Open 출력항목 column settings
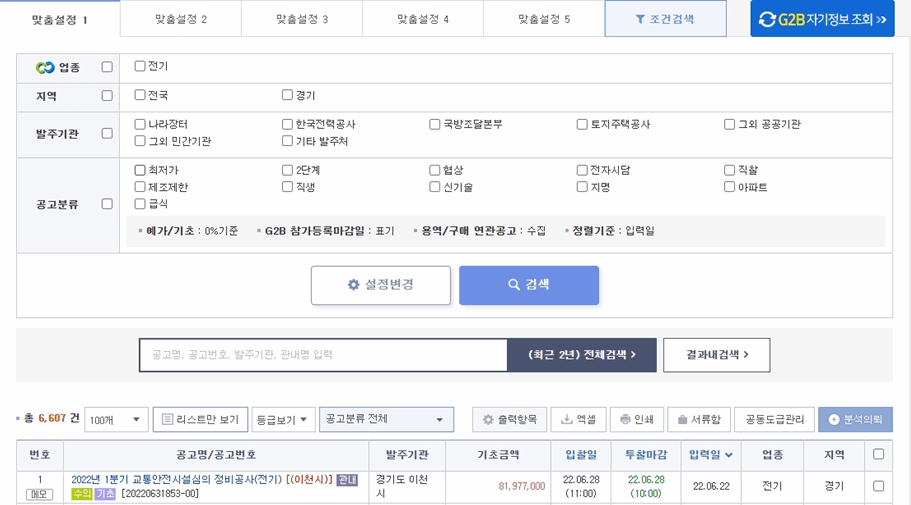Viewport: 911px width, 505px height. point(510,420)
